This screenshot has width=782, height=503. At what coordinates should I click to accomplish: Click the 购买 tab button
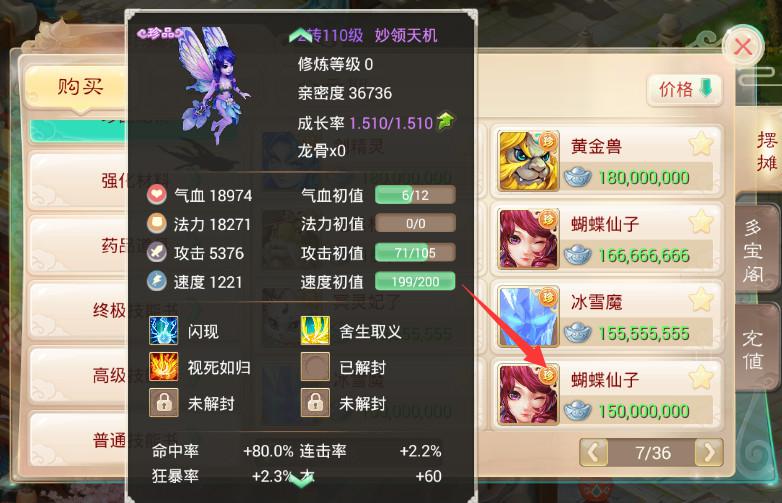pos(80,87)
